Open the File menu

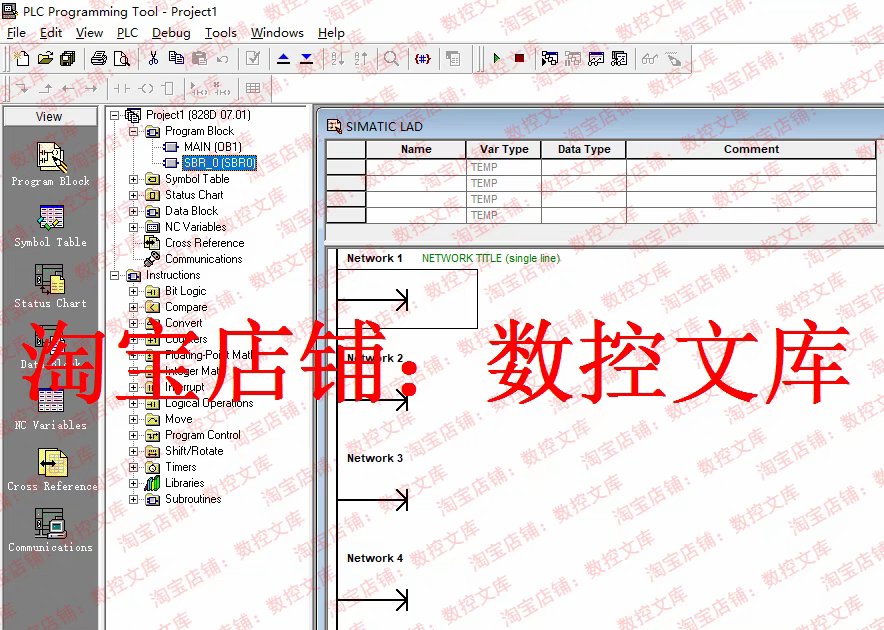click(16, 33)
